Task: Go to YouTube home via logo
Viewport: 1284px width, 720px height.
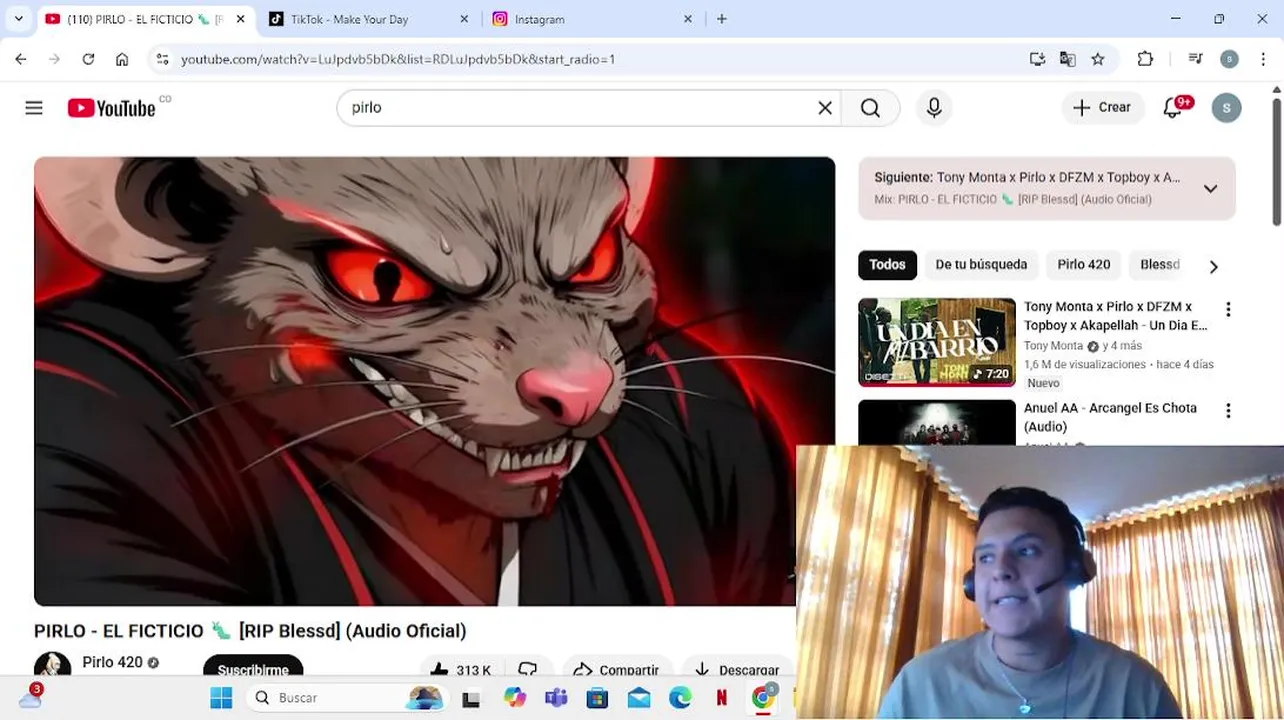Action: (x=111, y=108)
